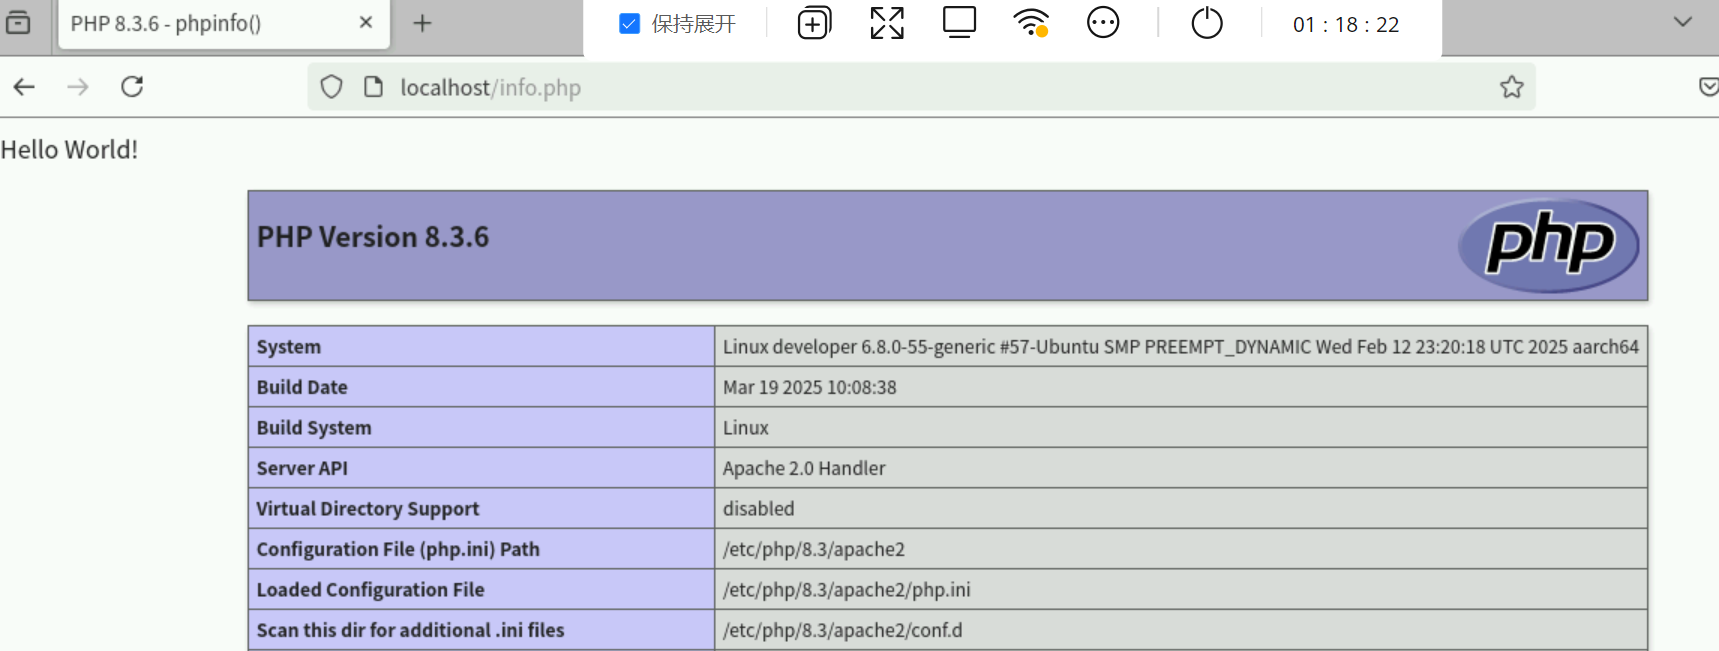Click the monitor display icon
This screenshot has width=1719, height=651.
point(959,22)
